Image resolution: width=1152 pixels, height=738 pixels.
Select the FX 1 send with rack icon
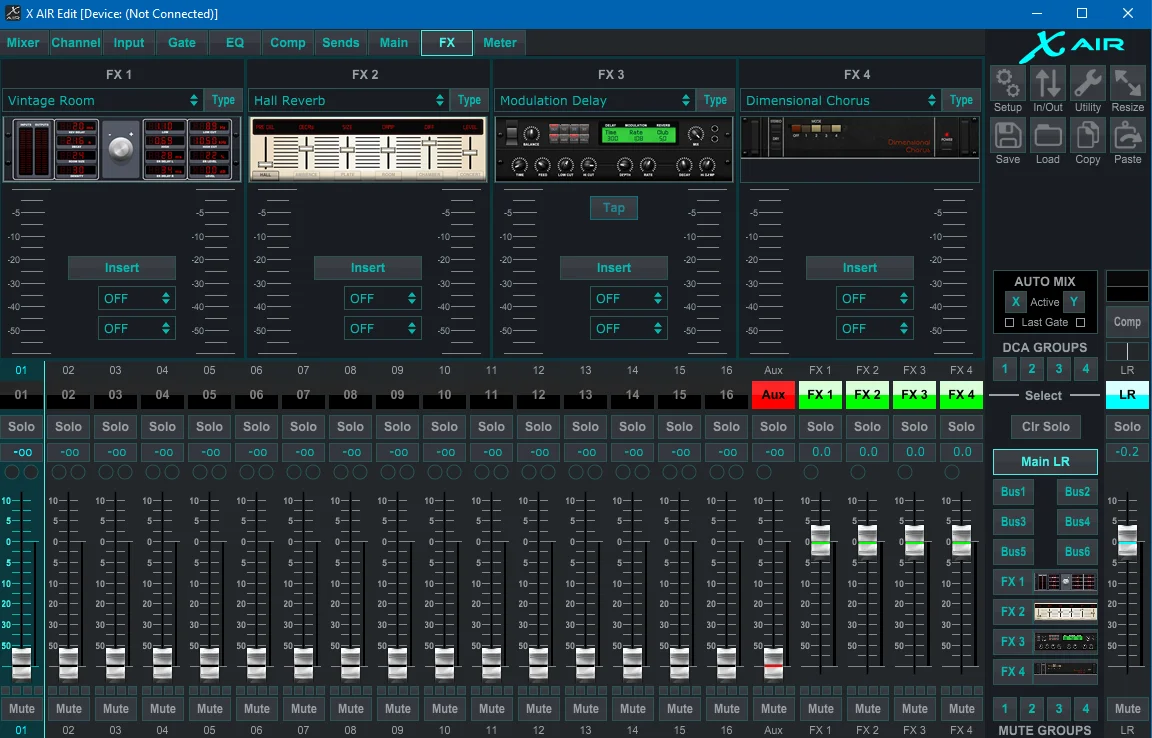click(1045, 581)
